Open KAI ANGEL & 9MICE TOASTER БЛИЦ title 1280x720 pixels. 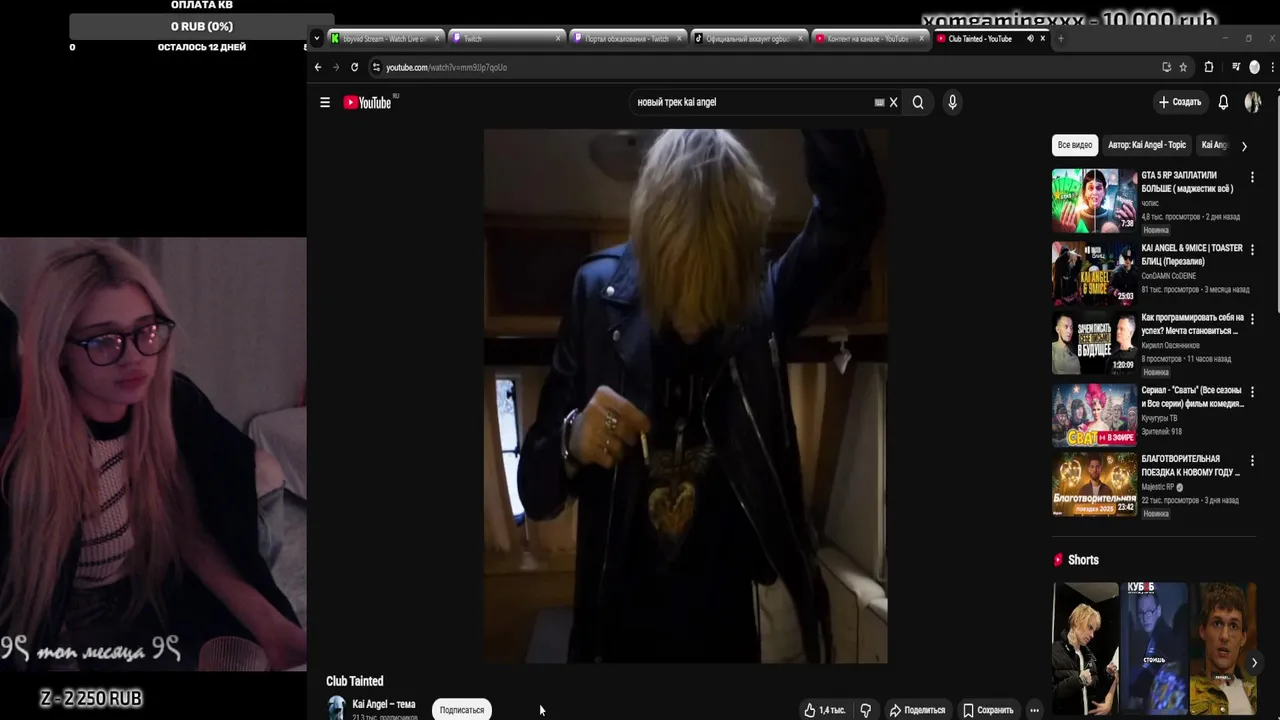(1192, 254)
